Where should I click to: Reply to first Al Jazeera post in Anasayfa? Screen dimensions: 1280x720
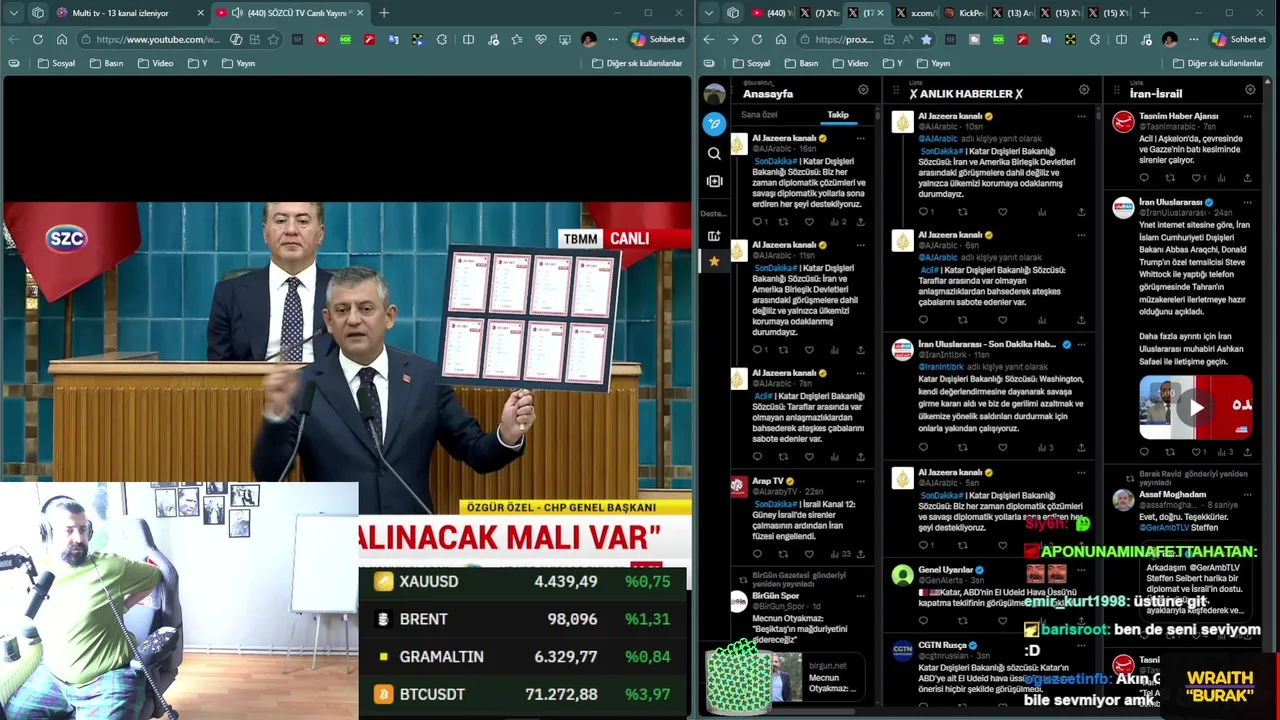click(757, 222)
